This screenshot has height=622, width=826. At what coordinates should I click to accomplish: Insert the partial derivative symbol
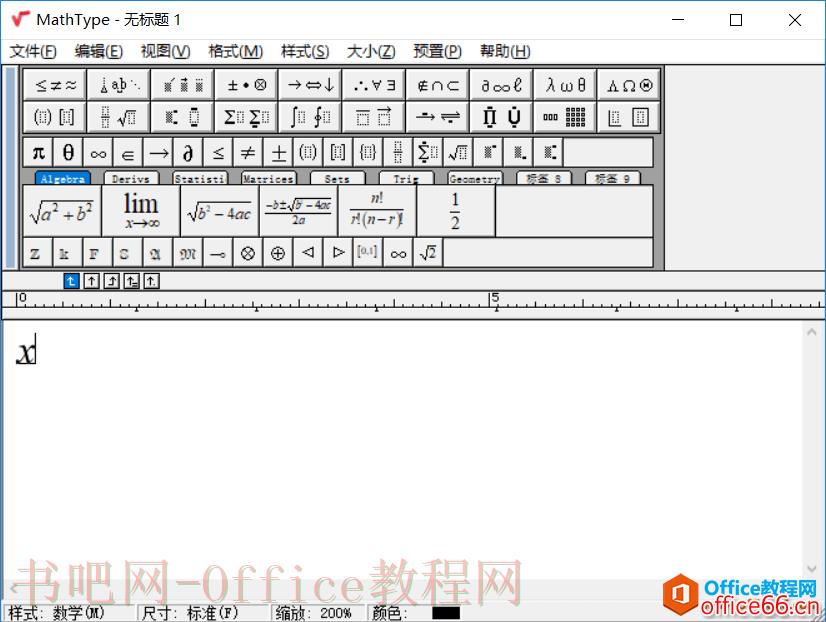coord(188,153)
